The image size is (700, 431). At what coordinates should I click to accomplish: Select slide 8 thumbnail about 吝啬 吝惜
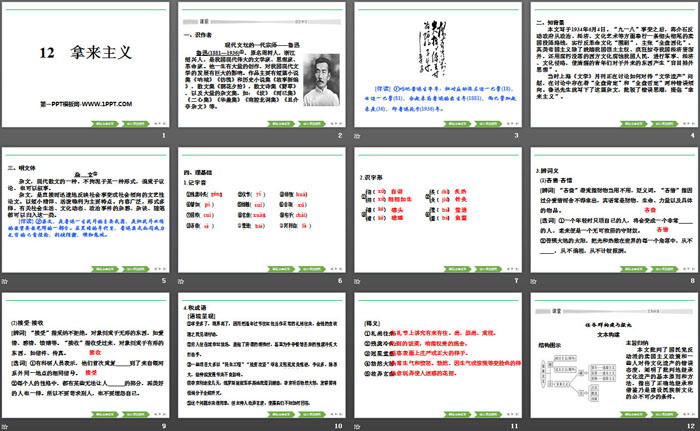coord(614,210)
